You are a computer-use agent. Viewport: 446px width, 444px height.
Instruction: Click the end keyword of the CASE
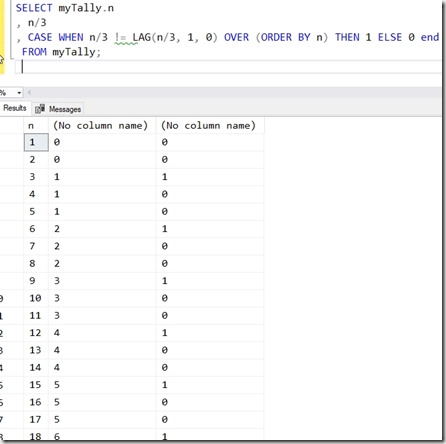430,37
